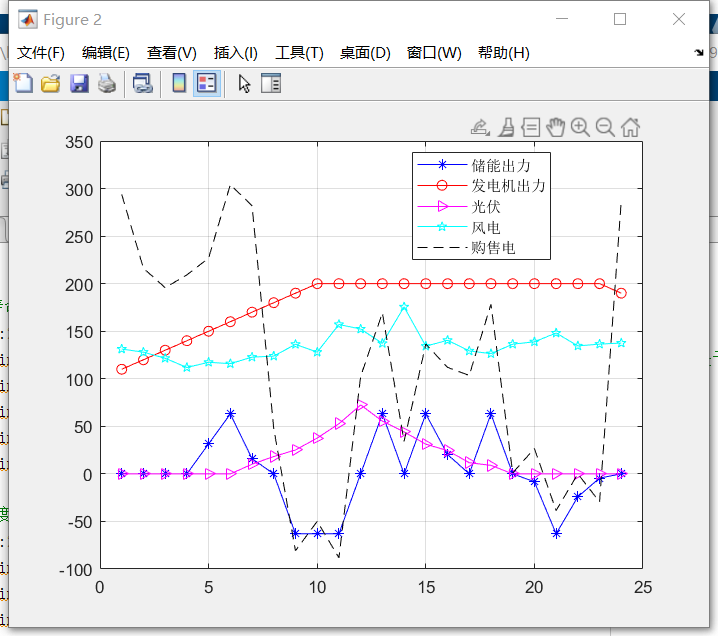Open the Property Inspector icon
718x636 pixels.
271,83
